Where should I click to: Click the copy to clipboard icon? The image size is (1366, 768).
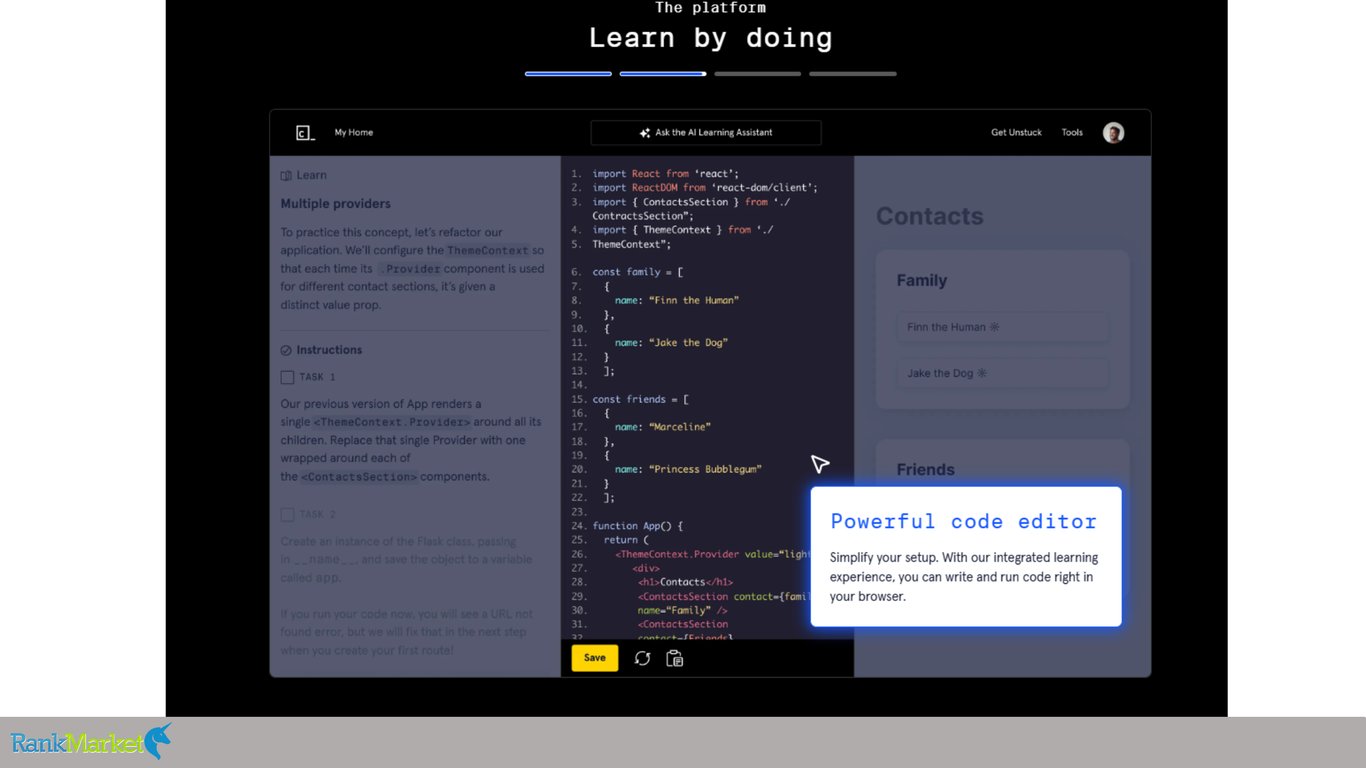point(675,658)
